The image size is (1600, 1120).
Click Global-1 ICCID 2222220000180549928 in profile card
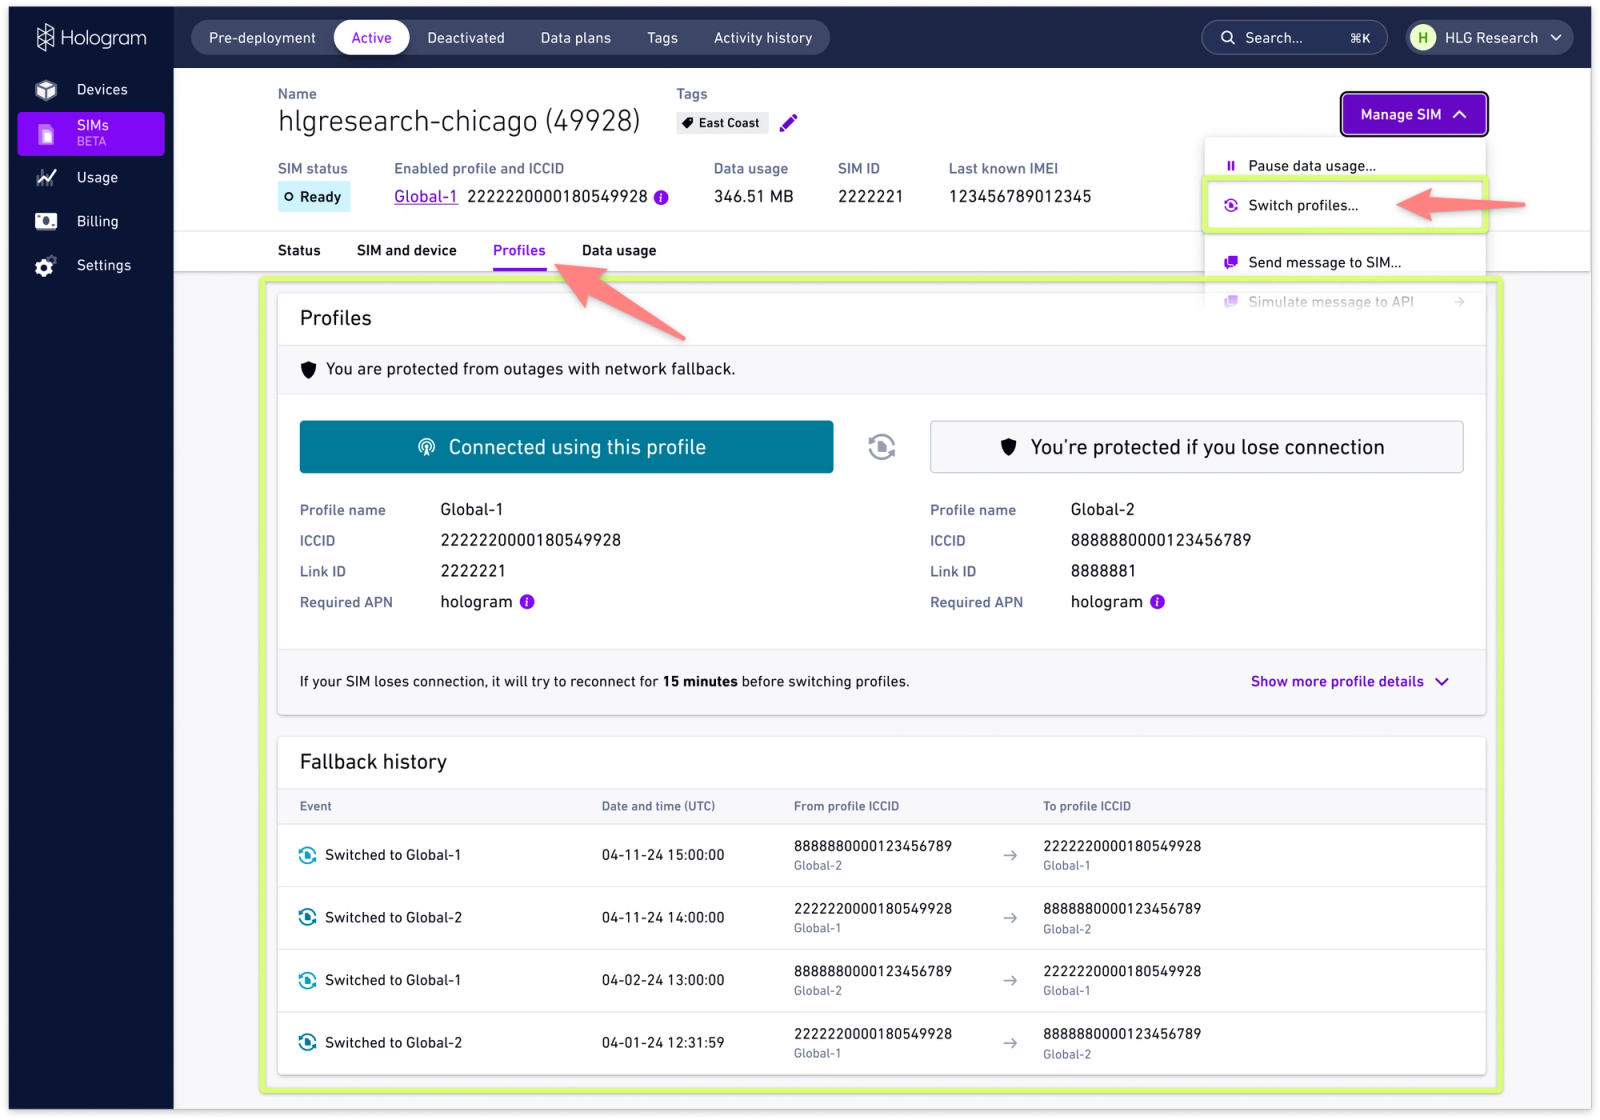pos(530,540)
